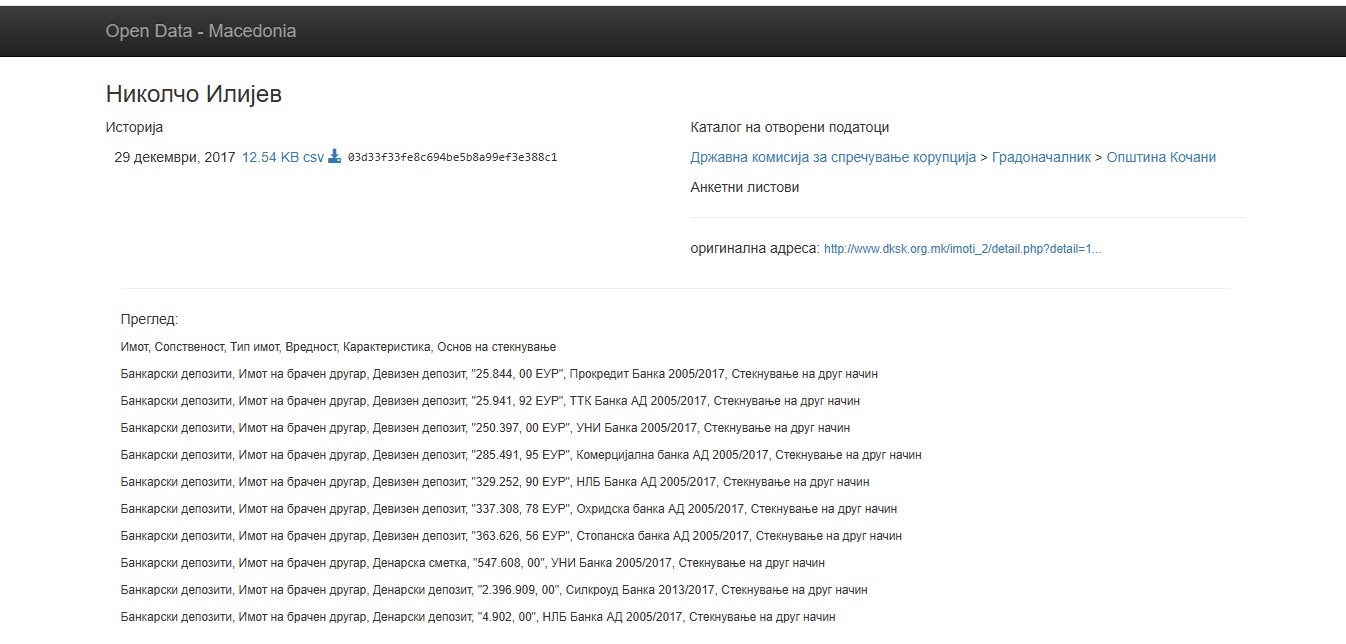Open the Open Data - Macedonia home link
Screen dimensions: 1346x644
pyautogui.click(x=201, y=31)
